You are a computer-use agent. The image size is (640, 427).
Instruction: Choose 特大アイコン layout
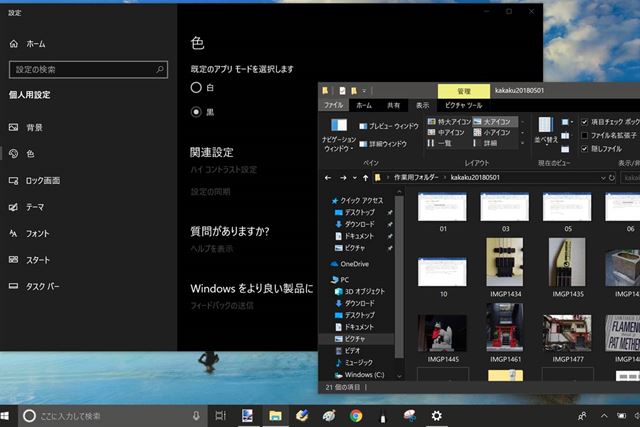click(x=449, y=122)
